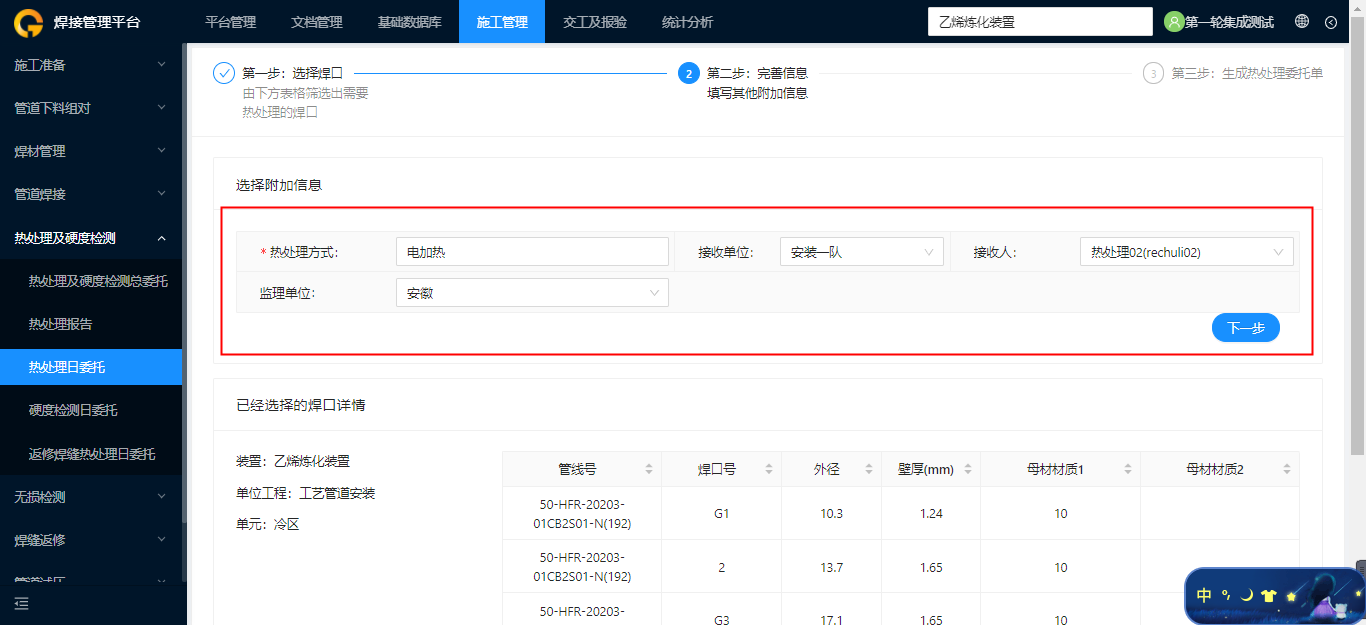
Task: Click wall thickness cell 1.24
Action: coord(931,513)
